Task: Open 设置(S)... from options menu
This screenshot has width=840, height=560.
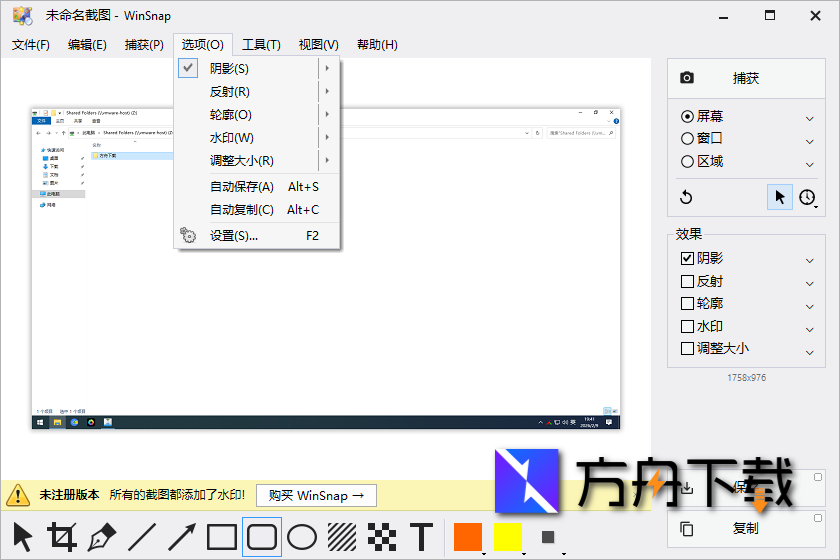Action: pos(257,235)
